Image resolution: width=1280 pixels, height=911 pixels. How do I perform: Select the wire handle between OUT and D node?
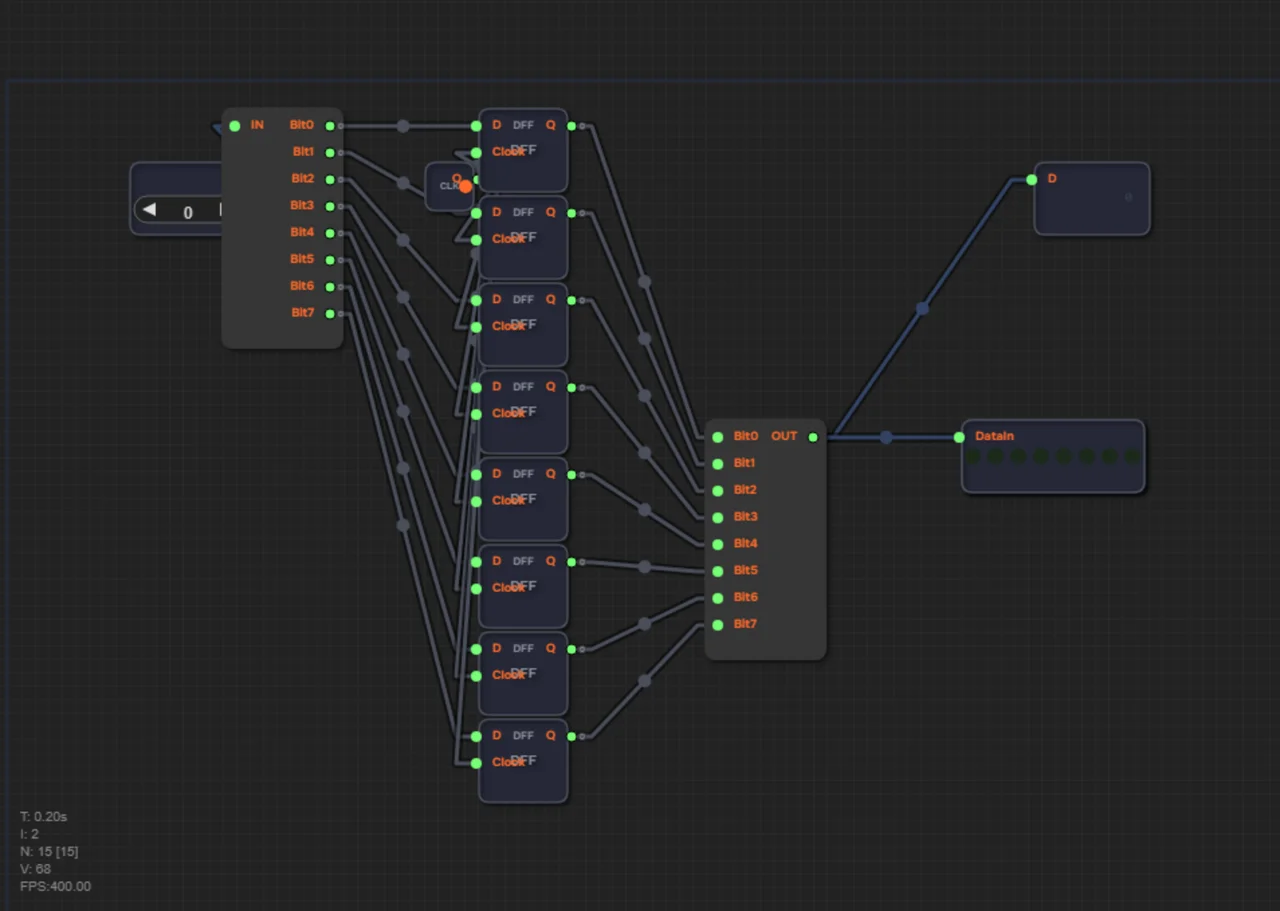tap(923, 309)
